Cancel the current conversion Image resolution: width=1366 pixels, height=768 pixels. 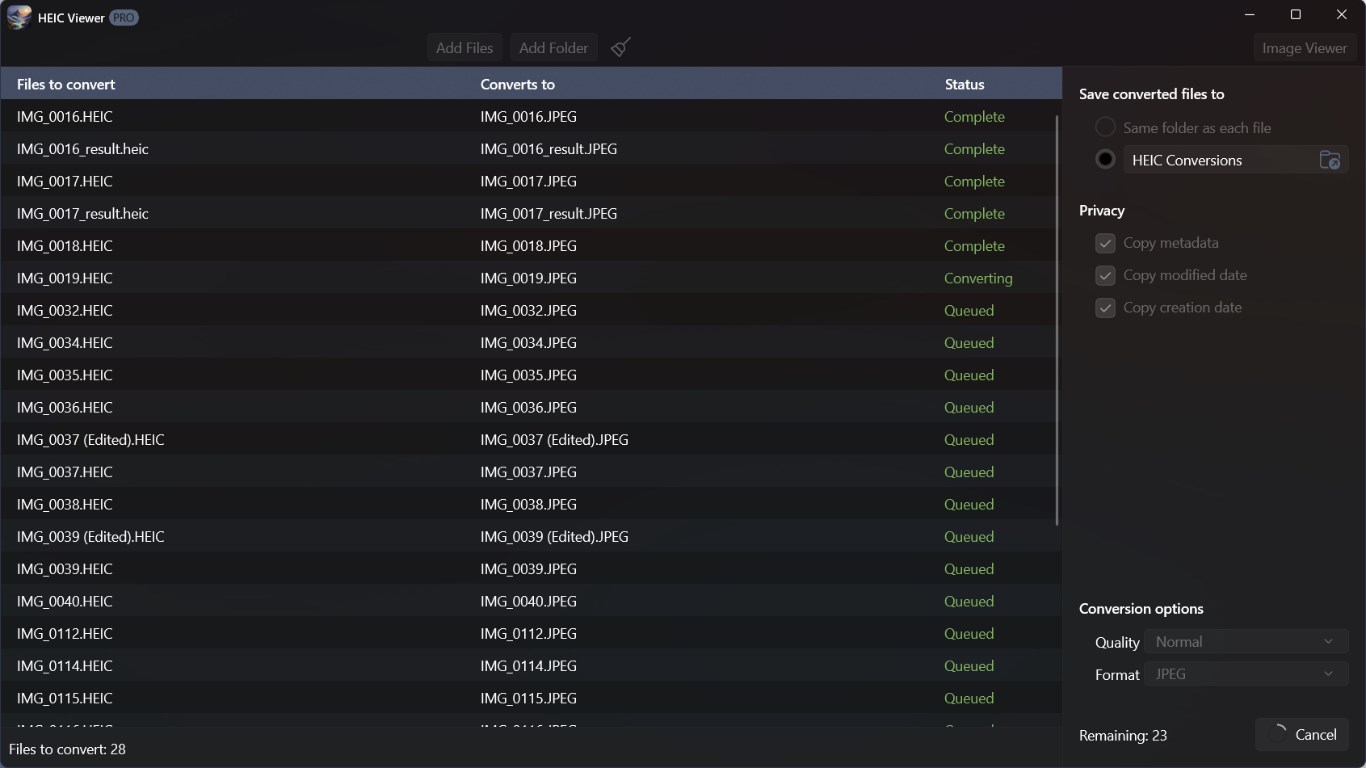(x=1301, y=734)
